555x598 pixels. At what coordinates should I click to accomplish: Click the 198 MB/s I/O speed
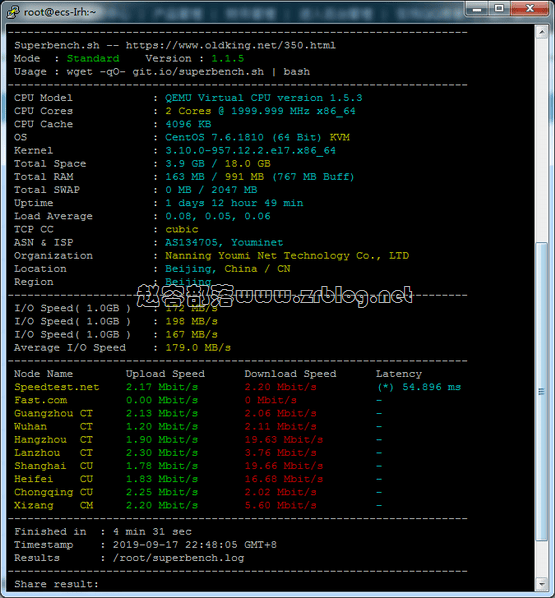[x=191, y=322]
